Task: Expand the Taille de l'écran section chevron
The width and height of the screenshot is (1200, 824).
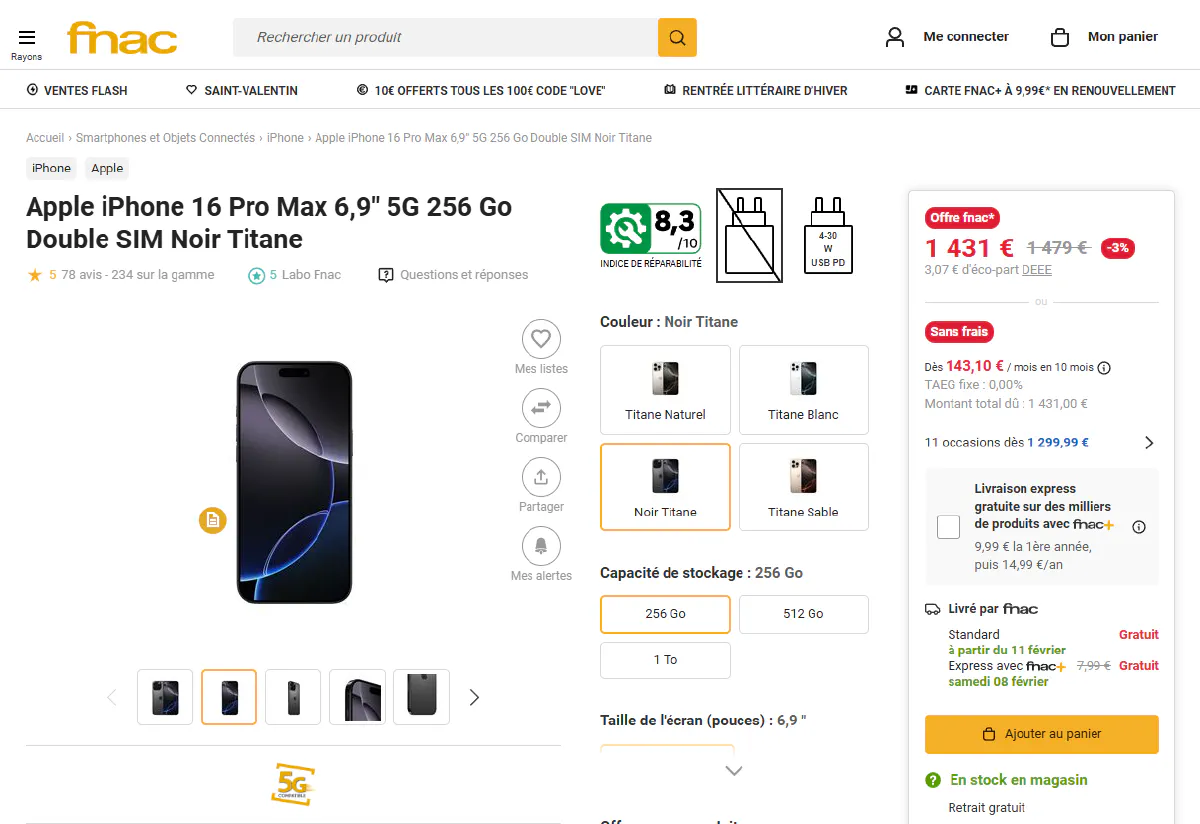Action: [733, 770]
